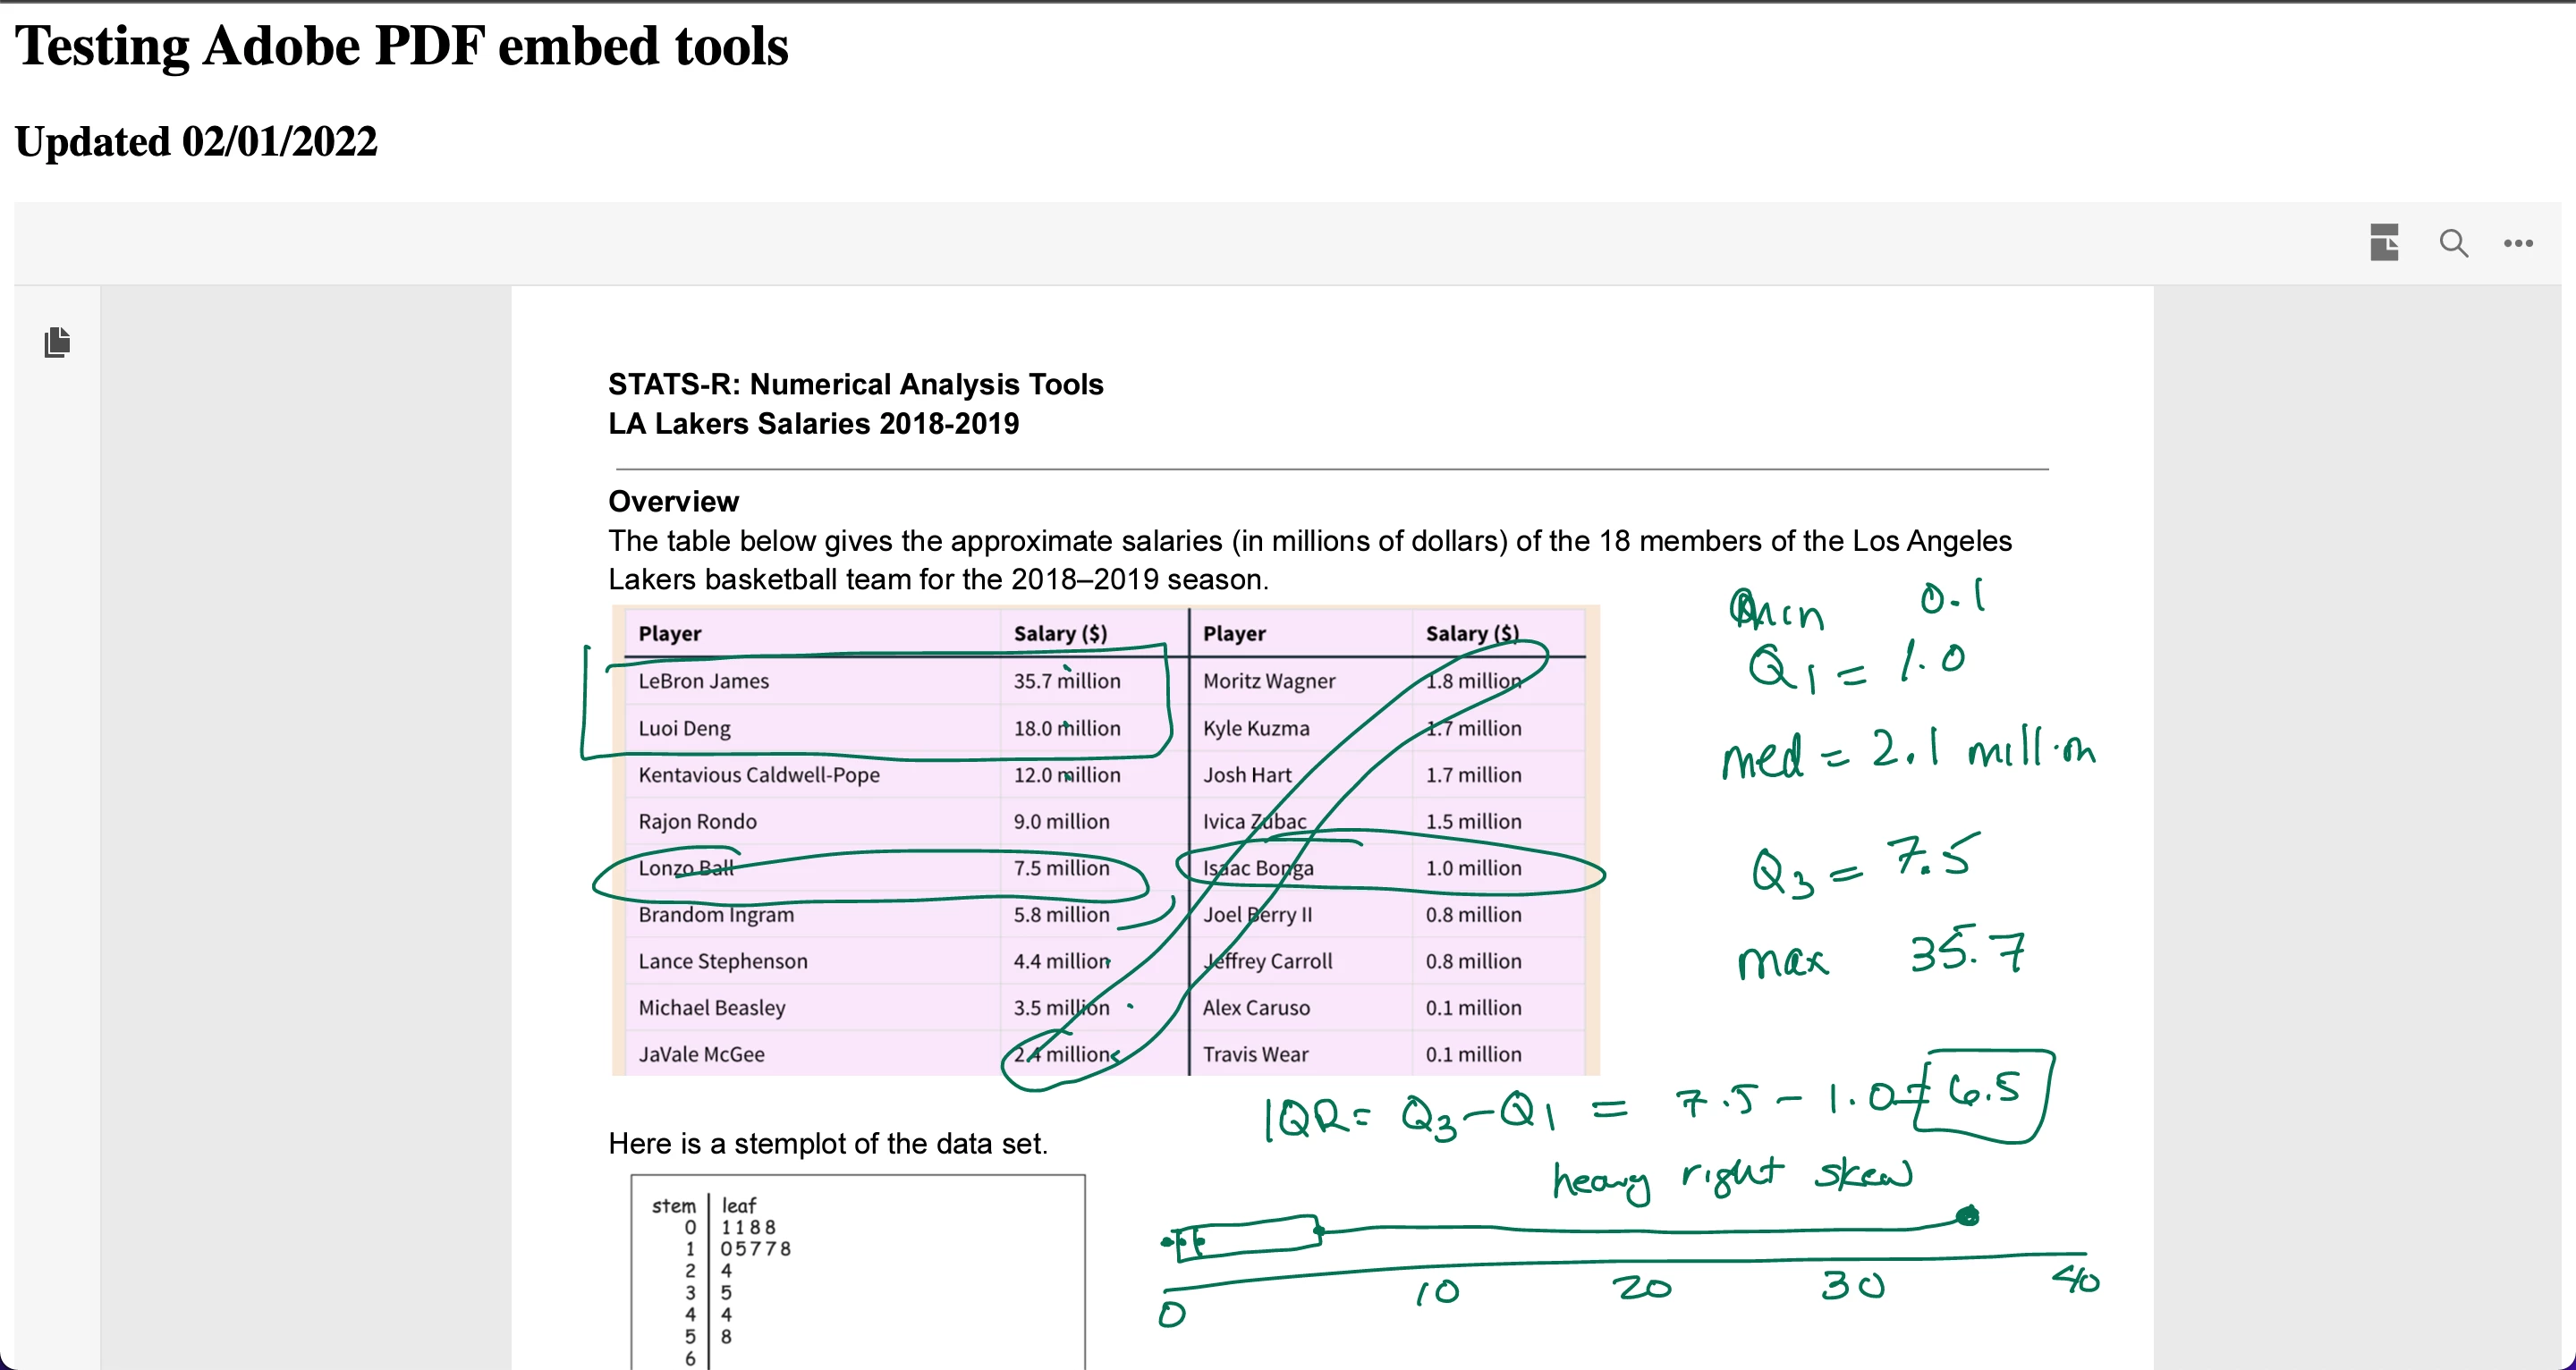Click the stemplot 'stem' label
Viewport: 2576px width, 1370px height.
click(x=673, y=1206)
